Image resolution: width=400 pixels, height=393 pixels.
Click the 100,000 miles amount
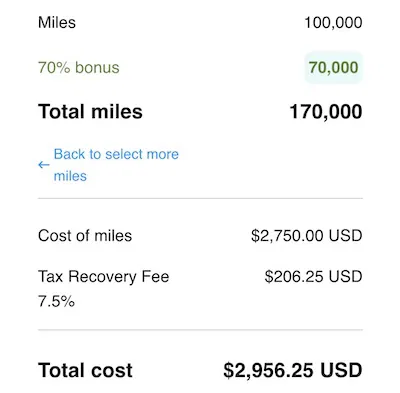[333, 23]
